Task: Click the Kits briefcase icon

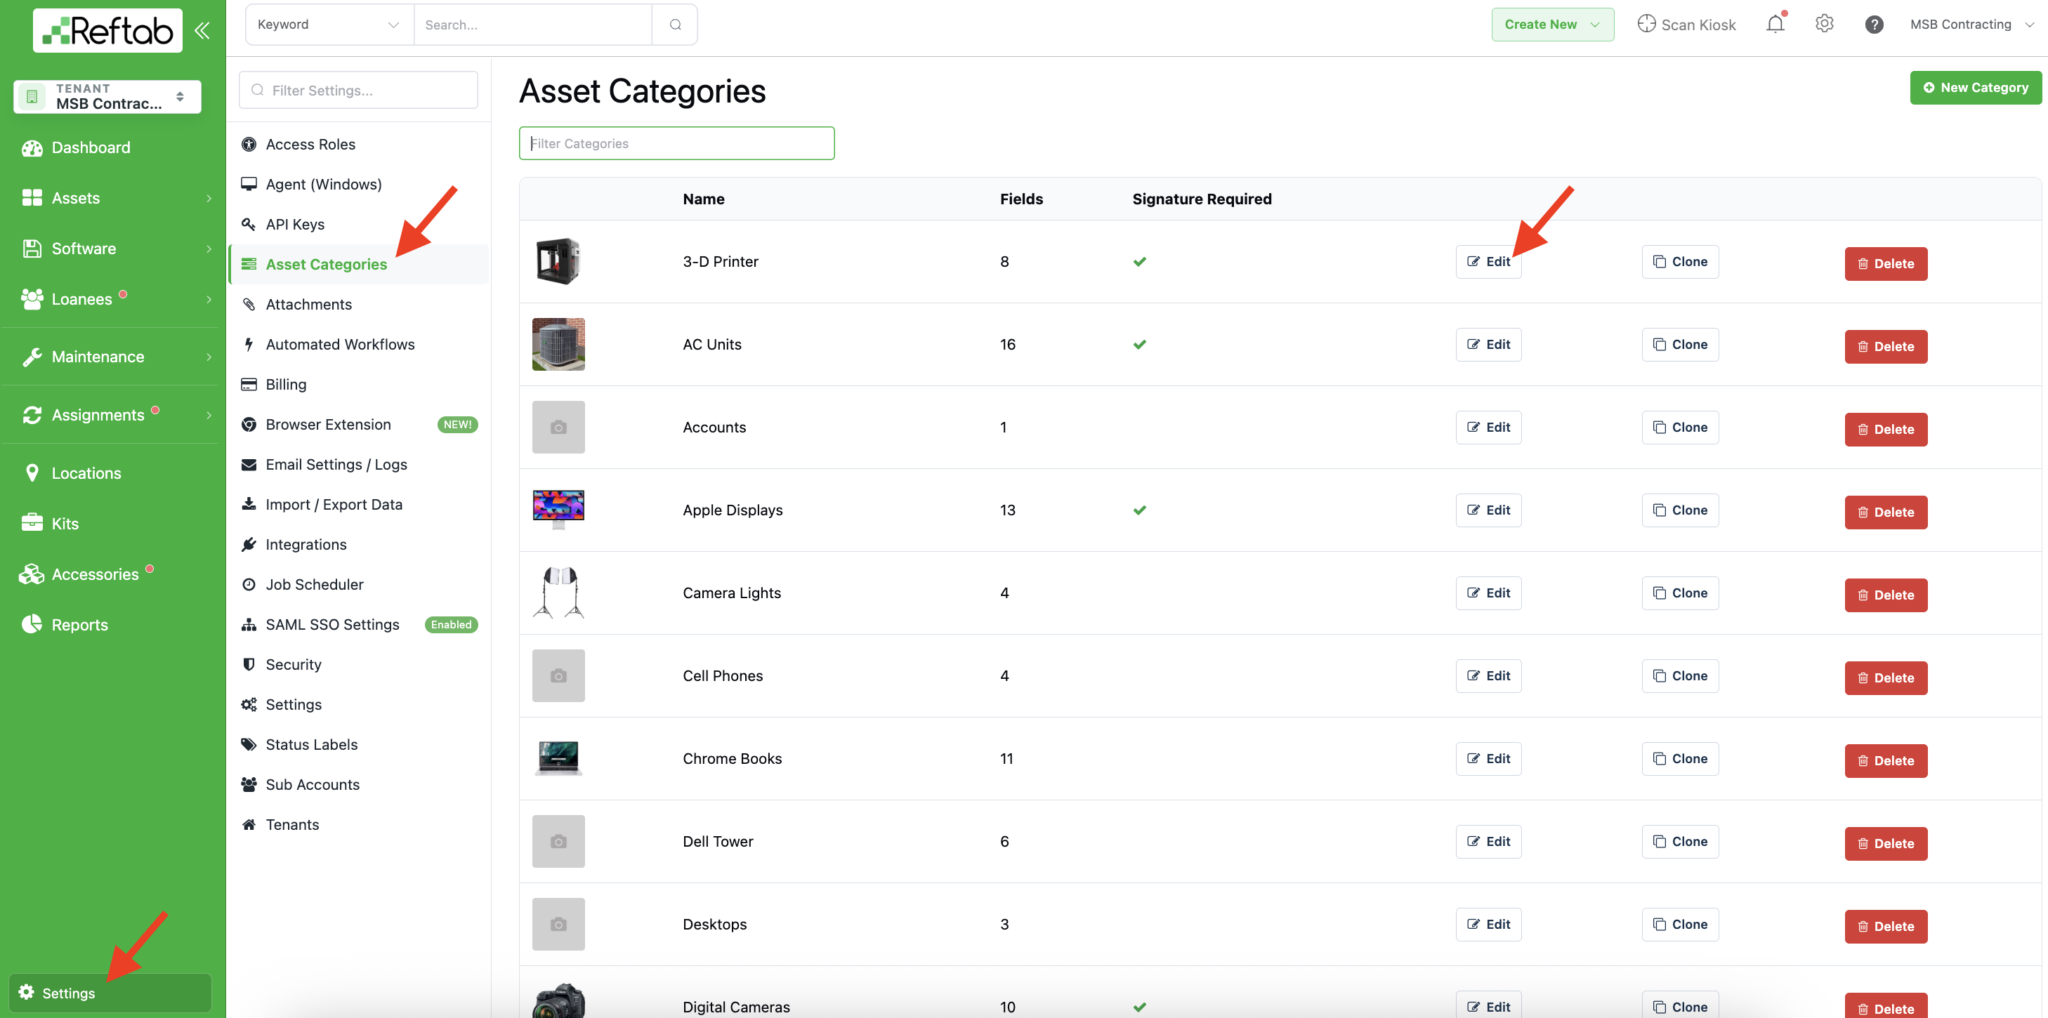Action: tap(32, 523)
